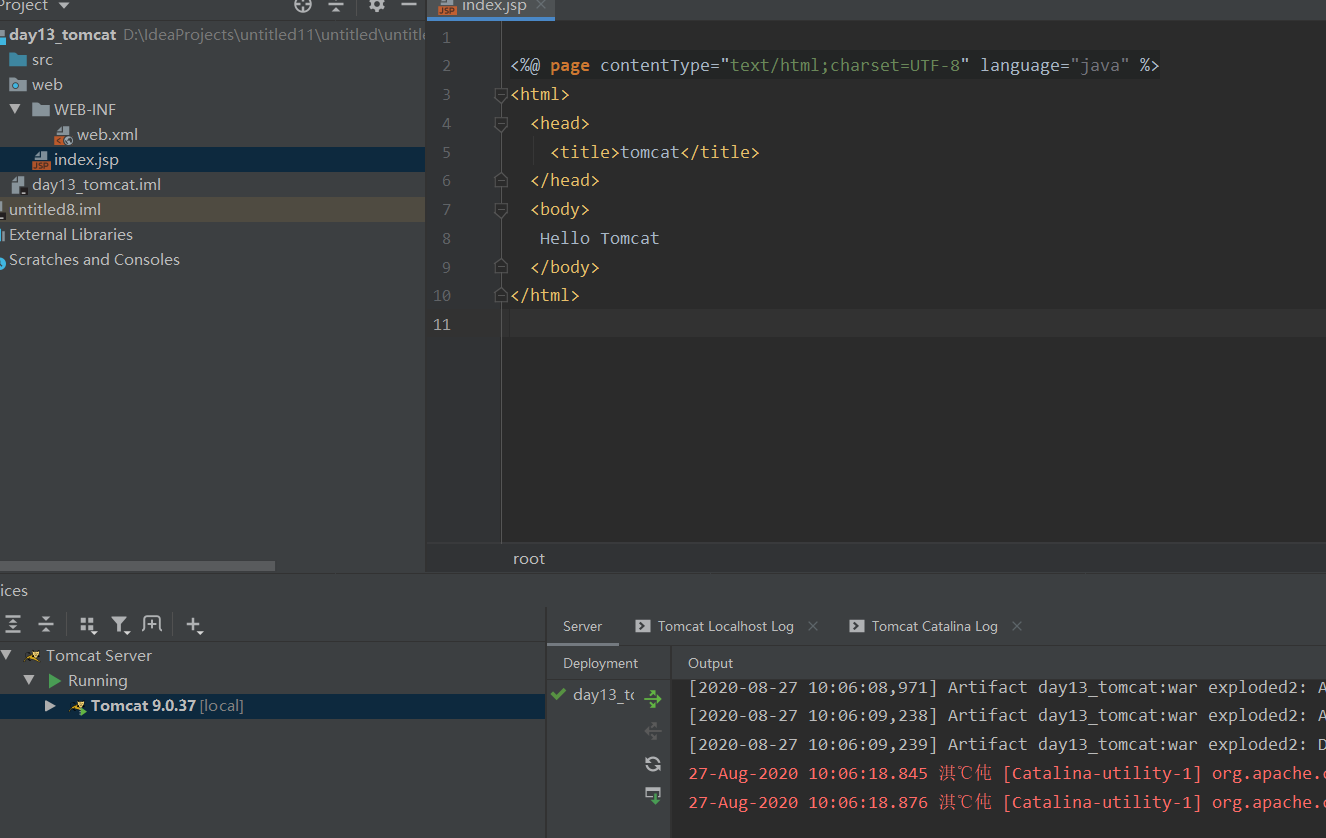
Task: Click the fold end marker at line 6
Action: tap(501, 181)
